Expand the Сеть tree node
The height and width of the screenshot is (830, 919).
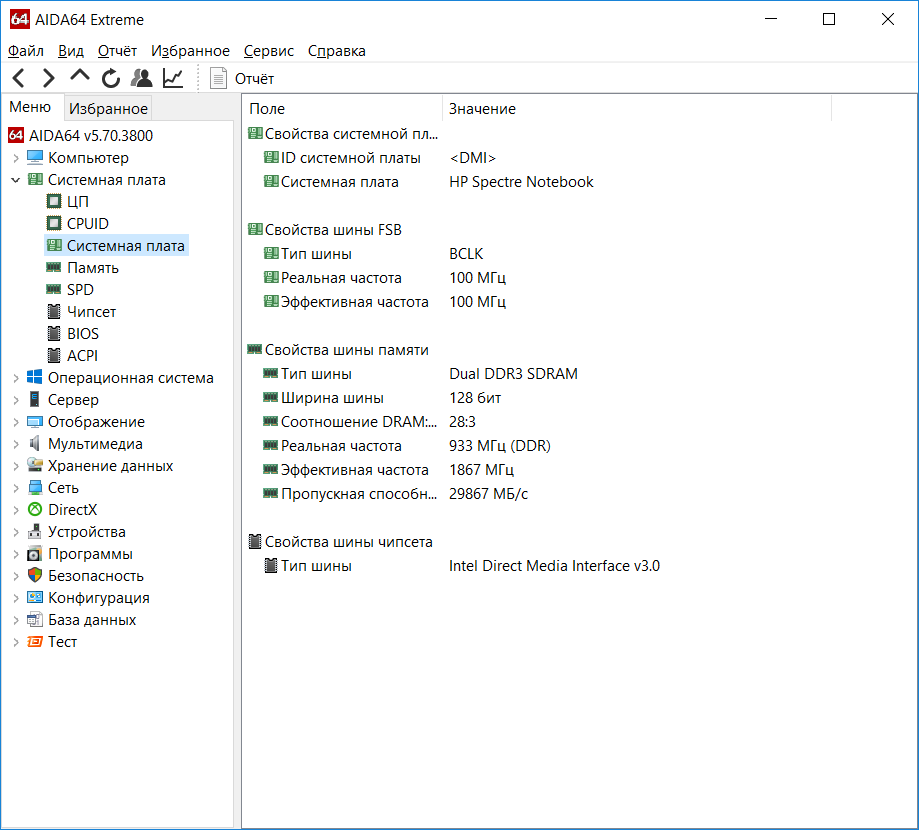(16, 488)
